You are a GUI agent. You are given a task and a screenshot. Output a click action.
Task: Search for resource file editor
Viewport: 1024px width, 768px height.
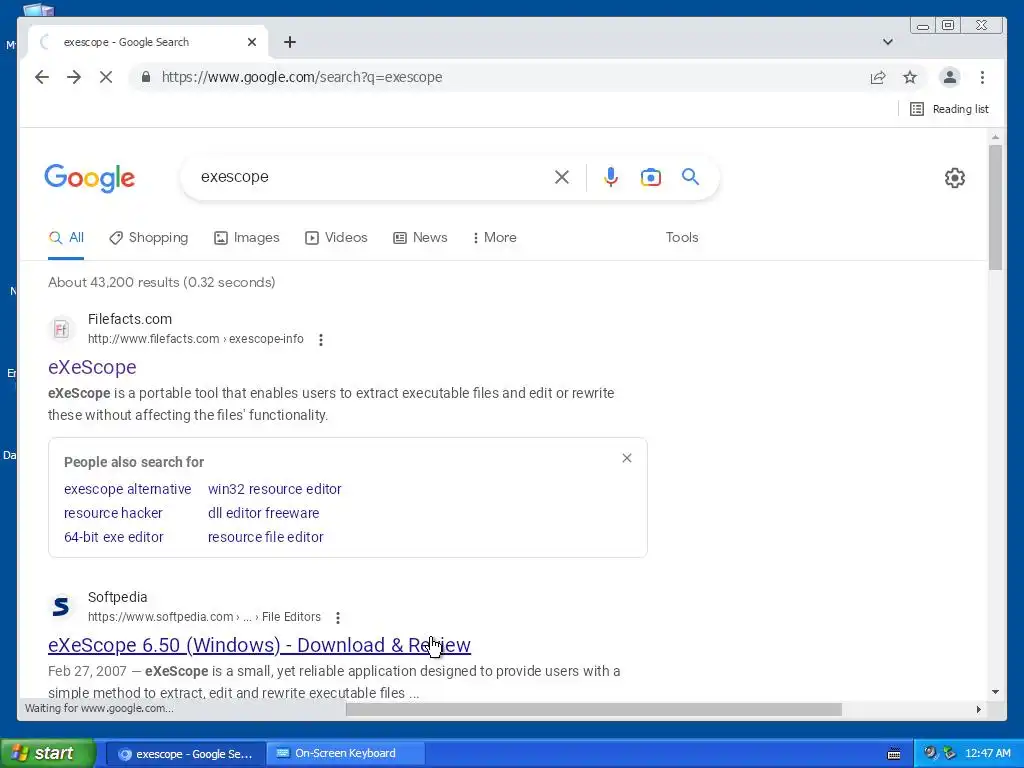tap(265, 537)
